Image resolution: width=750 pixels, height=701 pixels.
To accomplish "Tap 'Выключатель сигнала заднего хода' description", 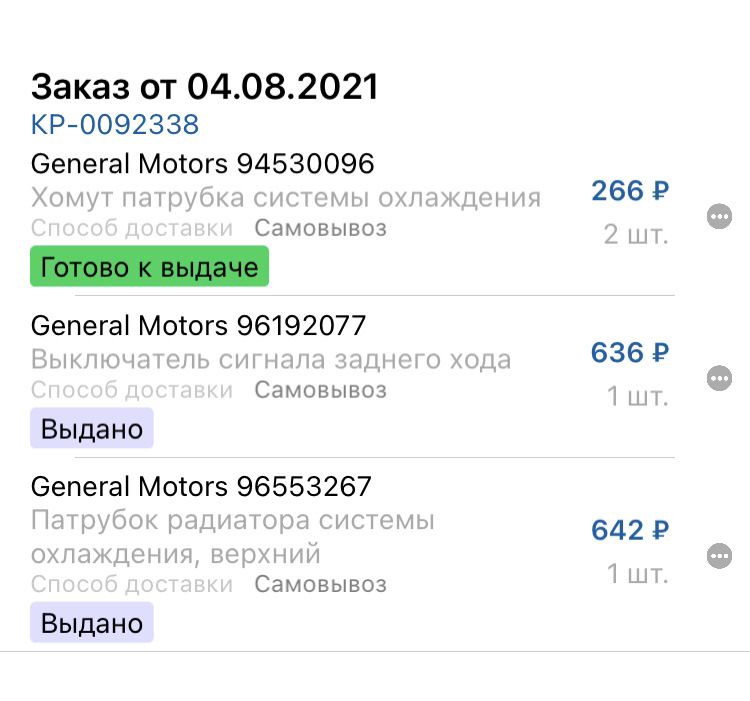I will (271, 359).
